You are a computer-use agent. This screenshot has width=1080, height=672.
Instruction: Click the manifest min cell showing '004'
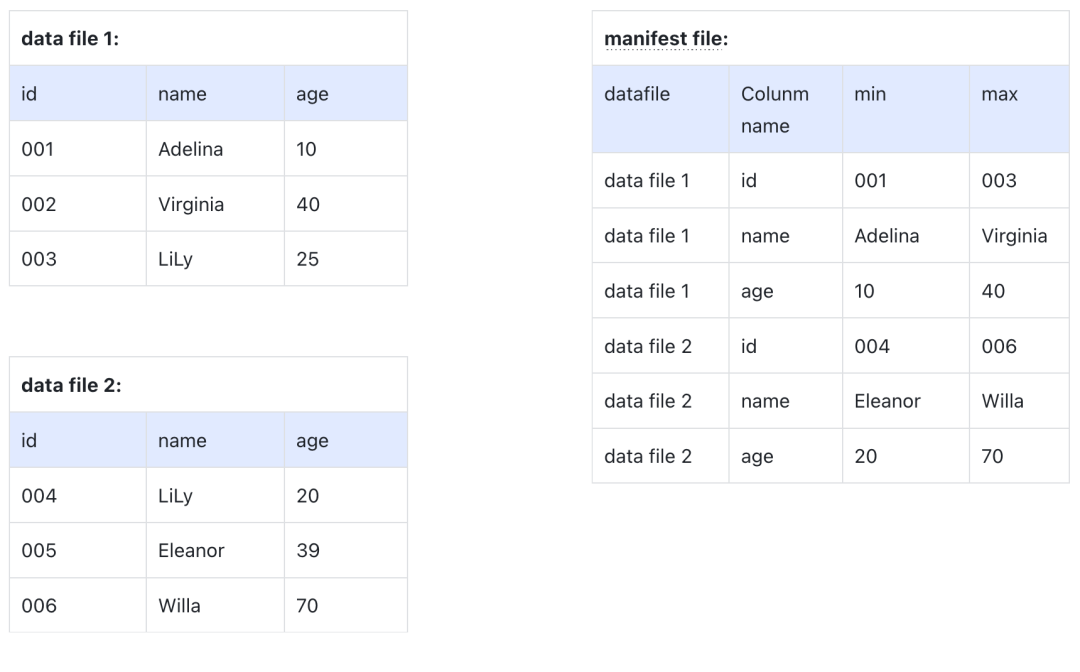870,346
